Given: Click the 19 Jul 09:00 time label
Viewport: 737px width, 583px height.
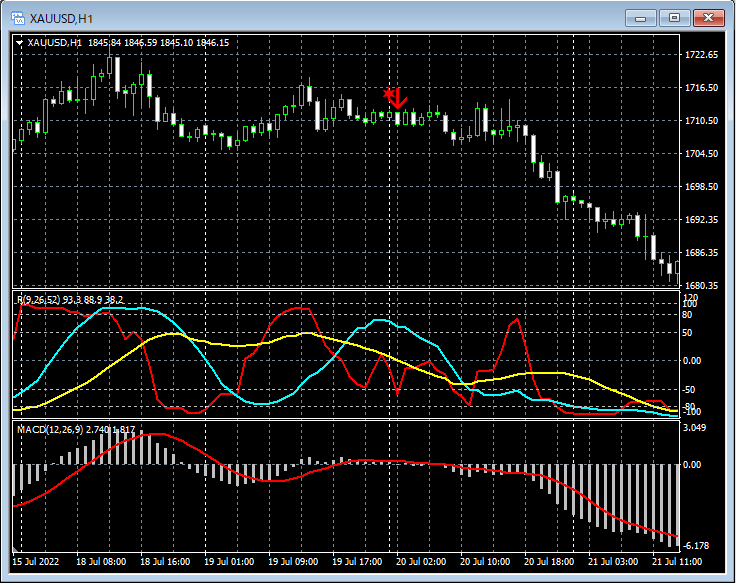Looking at the screenshot, I should [x=293, y=562].
